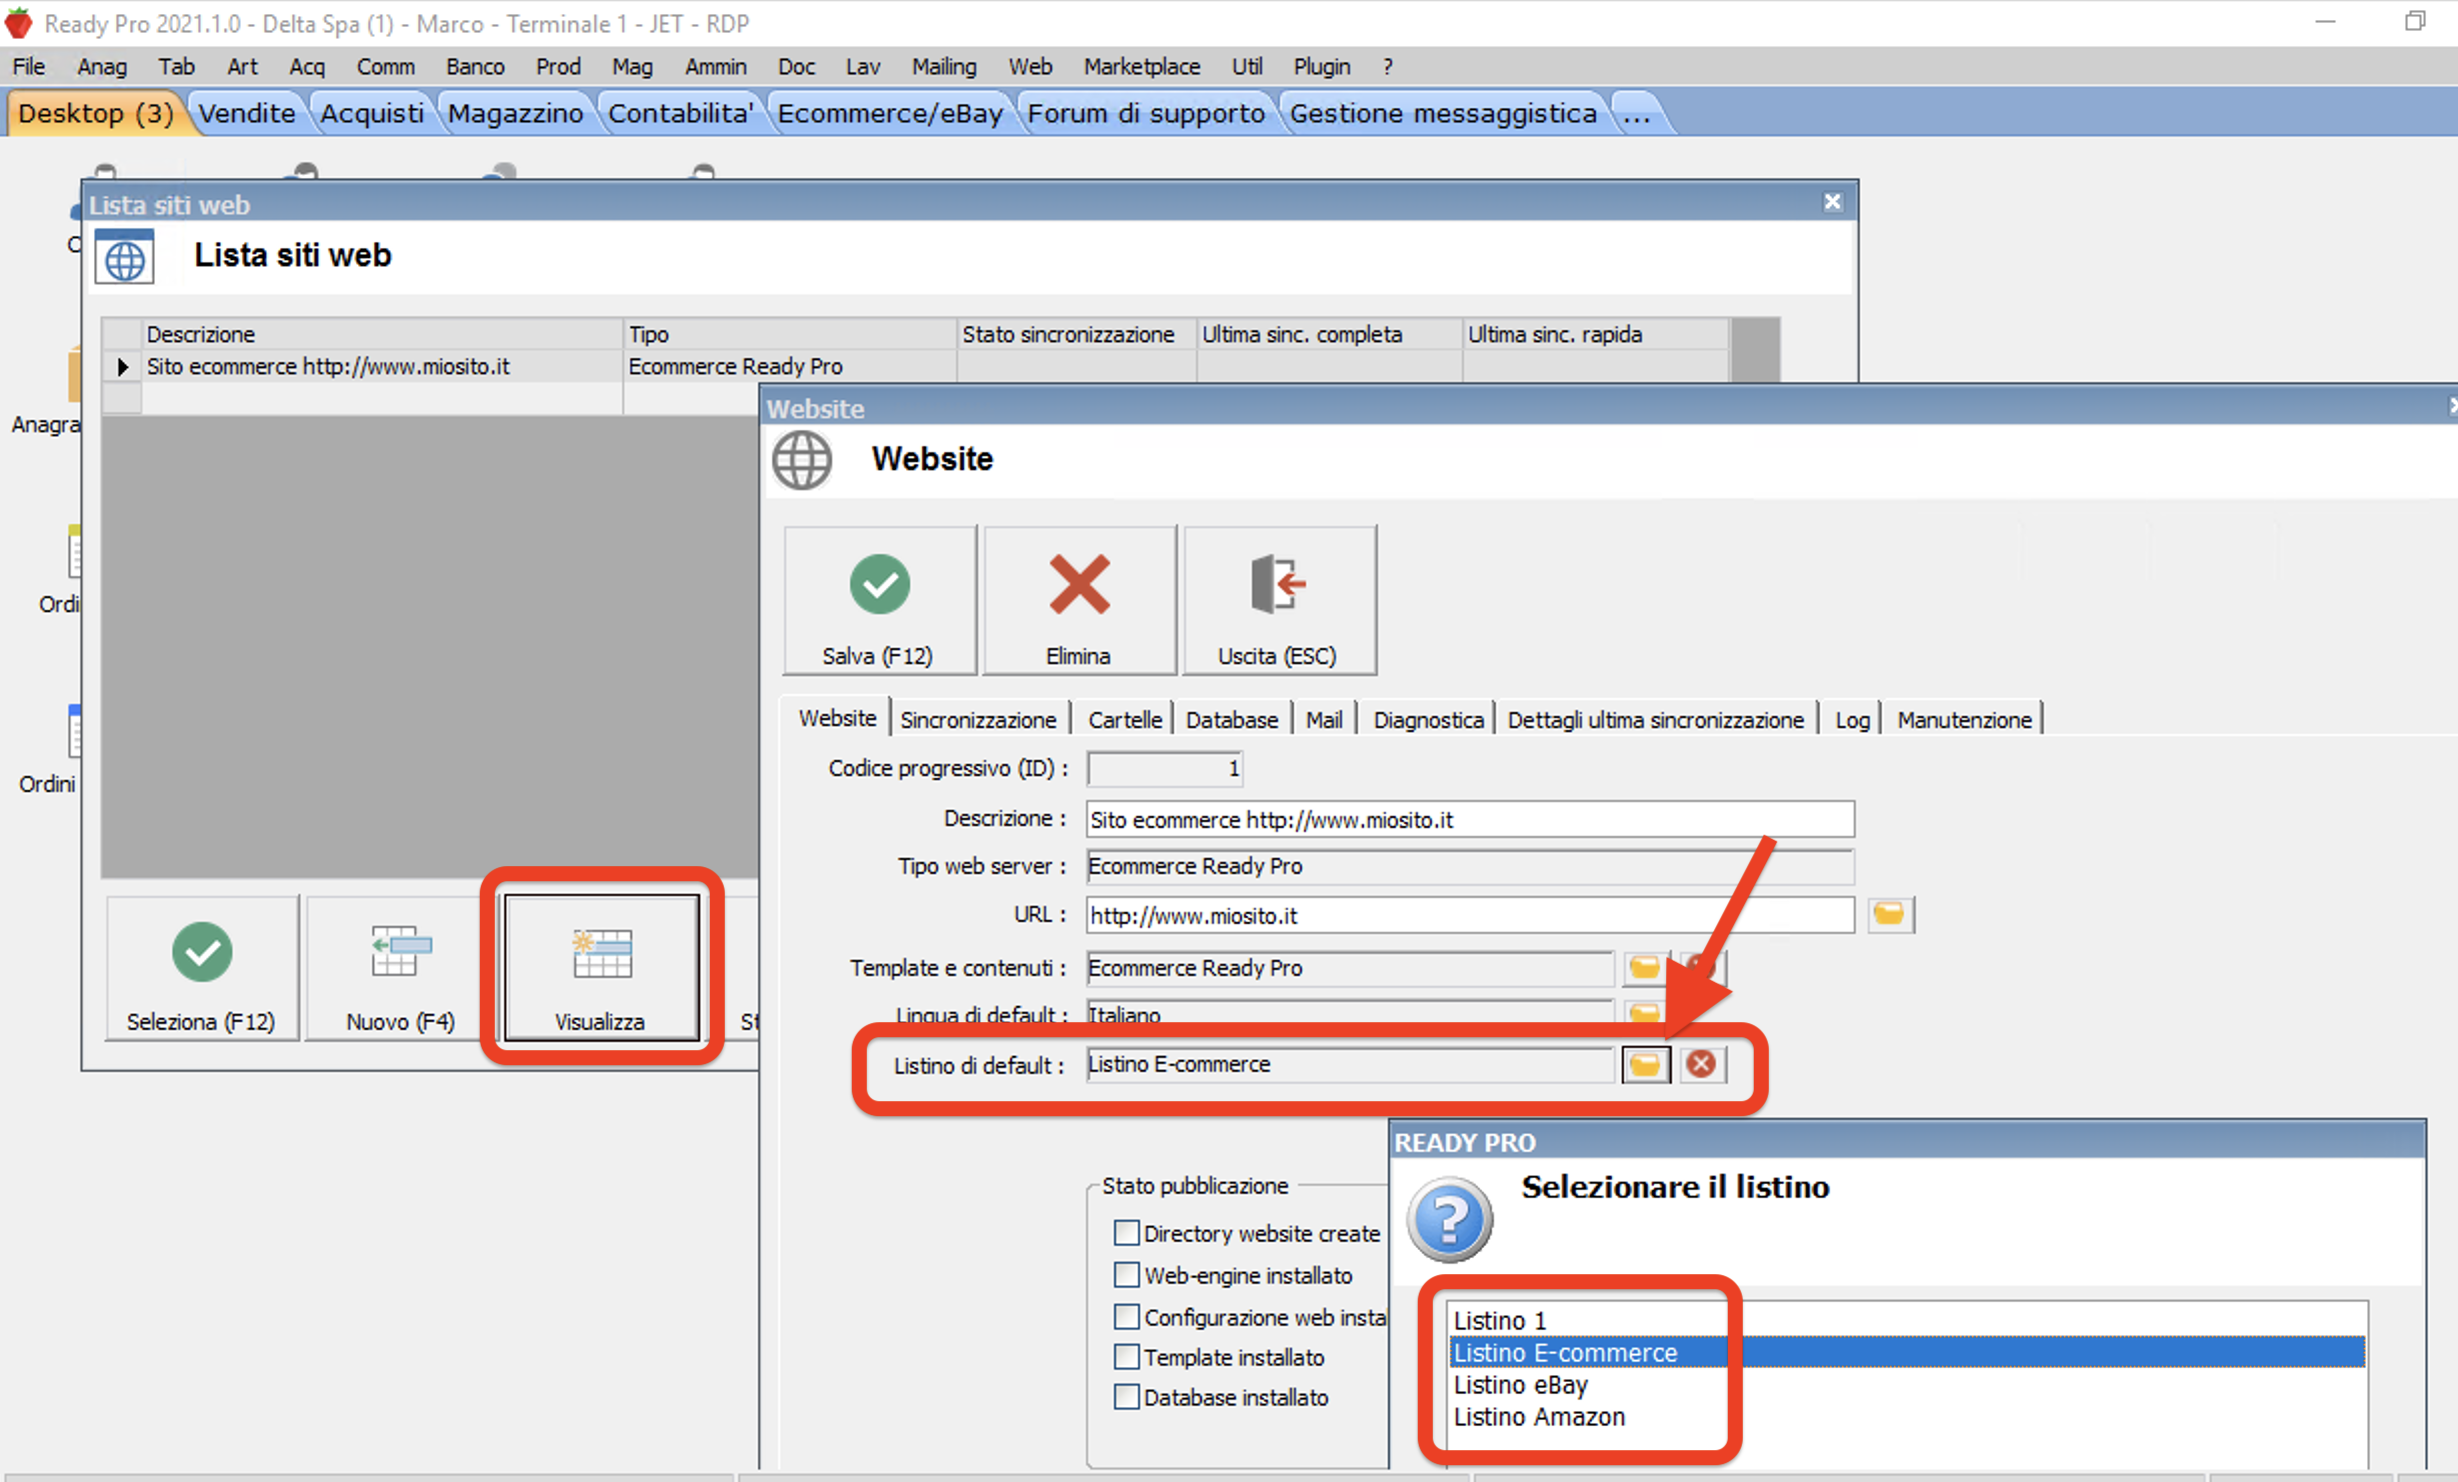Select Listino 1 in list
The height and width of the screenshot is (1482, 2458).
pos(1908,1320)
